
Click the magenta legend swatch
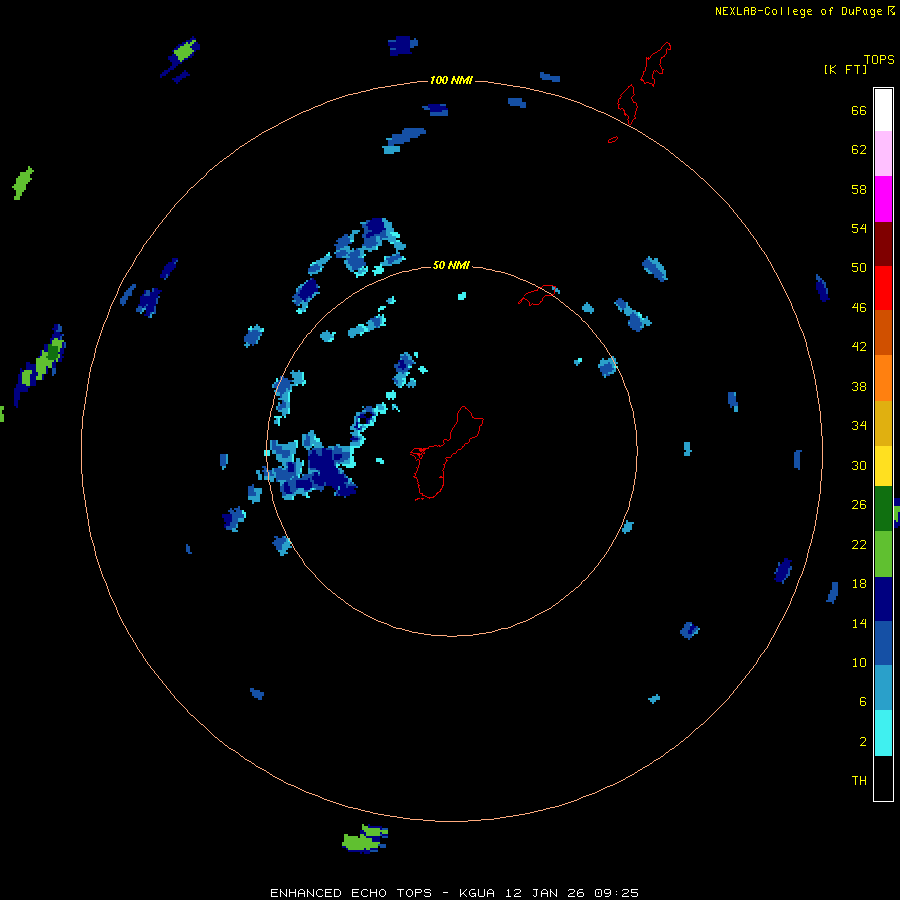pos(883,199)
